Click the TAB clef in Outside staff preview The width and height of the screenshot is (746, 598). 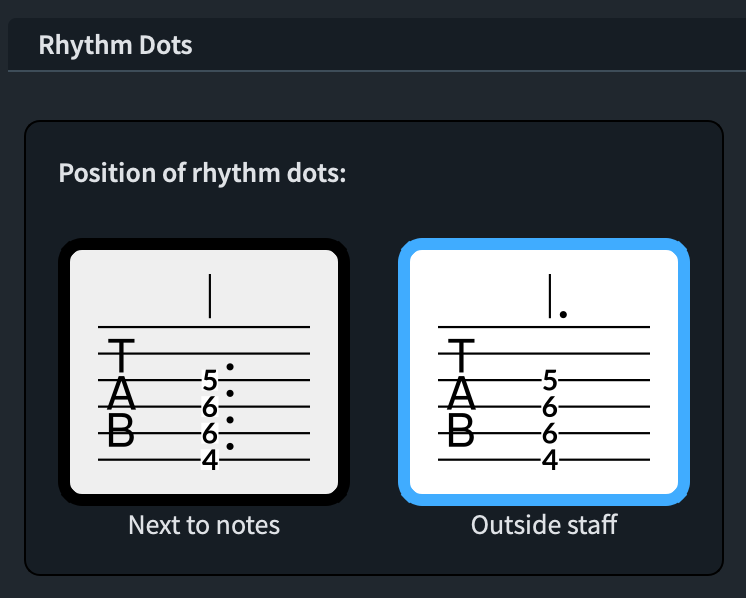[x=461, y=394]
